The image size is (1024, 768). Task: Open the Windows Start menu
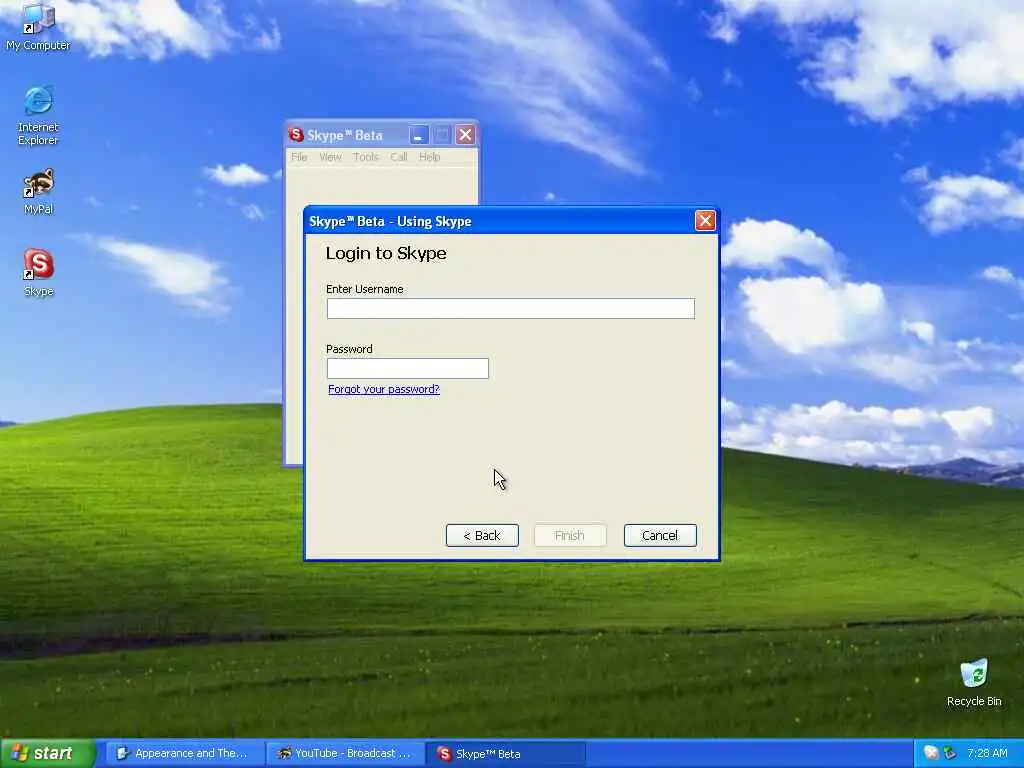pyautogui.click(x=48, y=753)
